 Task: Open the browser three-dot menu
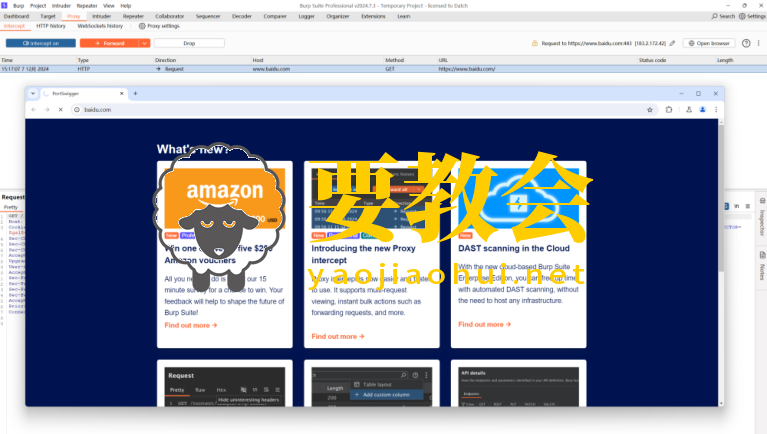716,110
